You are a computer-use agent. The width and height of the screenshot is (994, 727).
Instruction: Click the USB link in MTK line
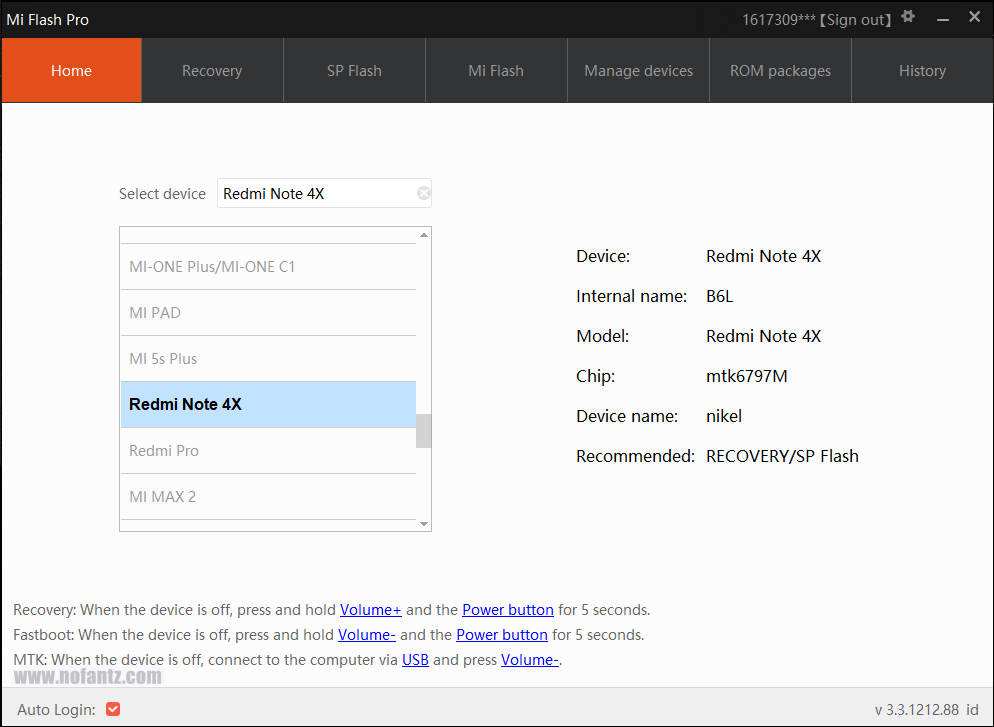415,660
